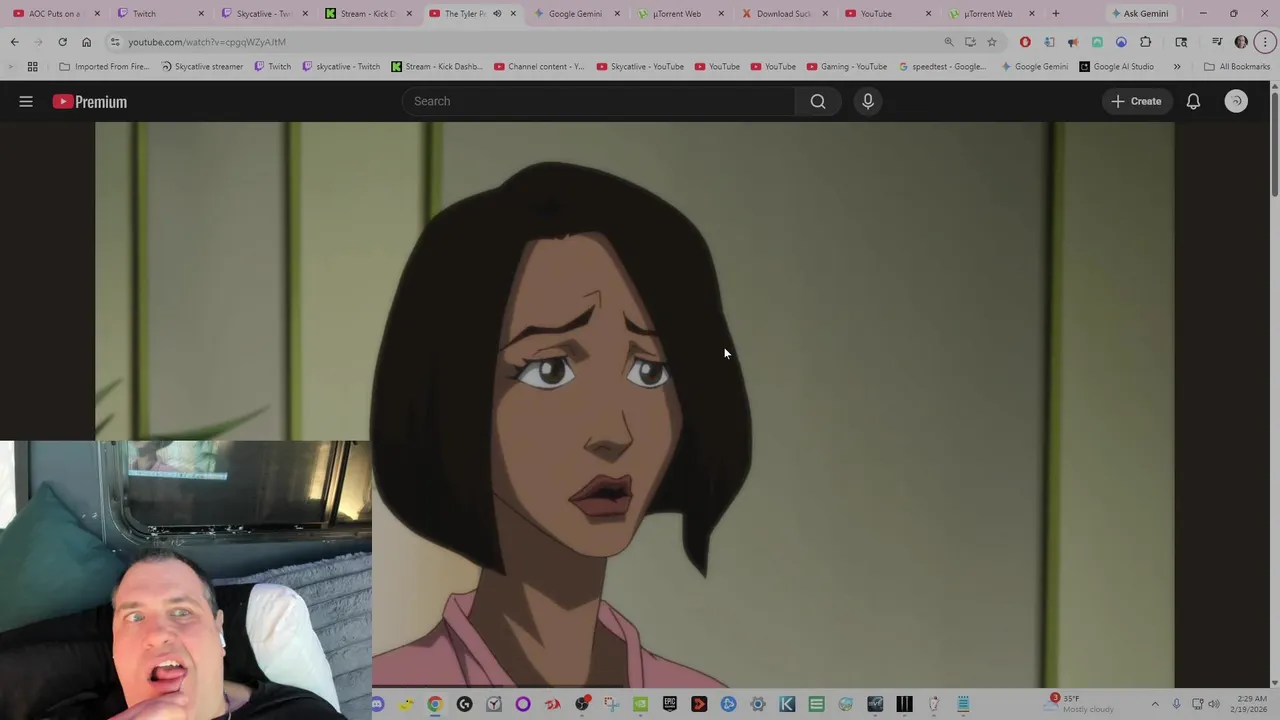Go back with the browser back arrow
The image size is (1280, 720).
click(14, 42)
